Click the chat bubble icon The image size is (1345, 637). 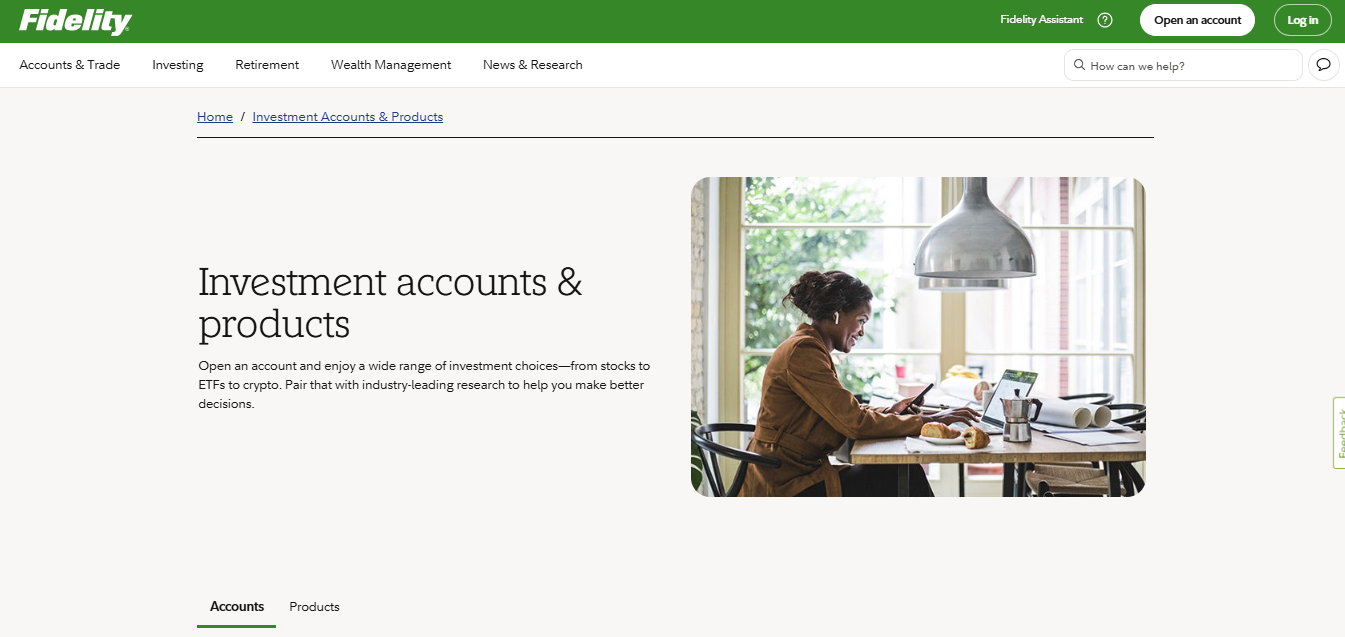click(1324, 65)
